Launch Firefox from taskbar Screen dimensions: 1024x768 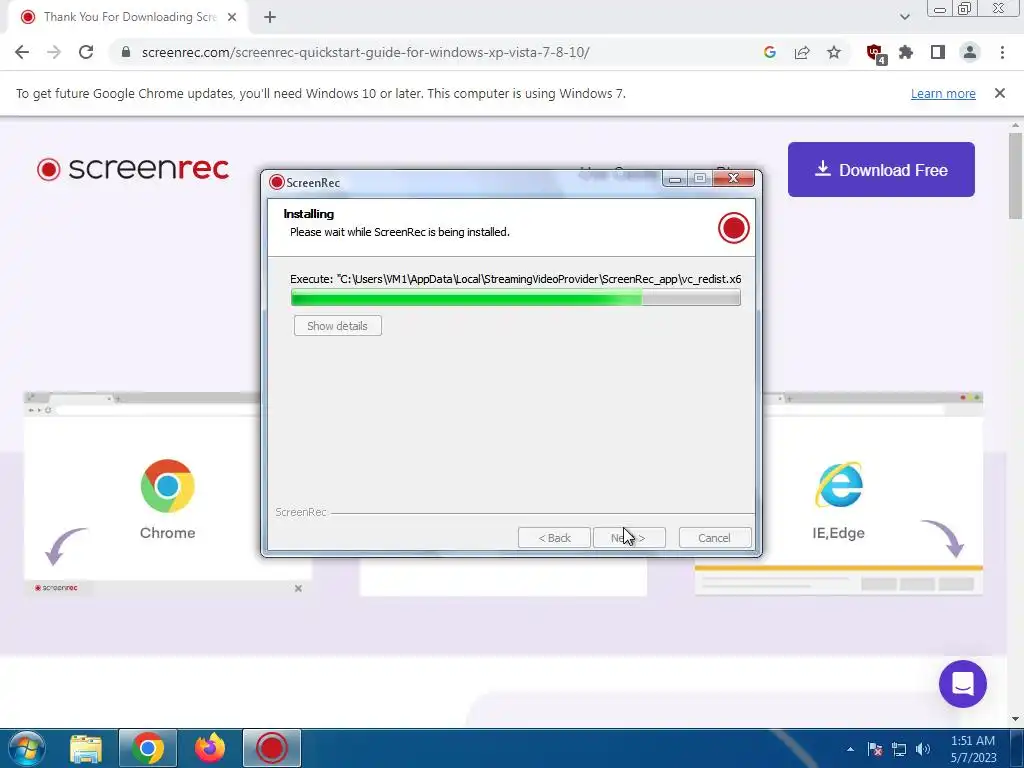click(x=210, y=748)
